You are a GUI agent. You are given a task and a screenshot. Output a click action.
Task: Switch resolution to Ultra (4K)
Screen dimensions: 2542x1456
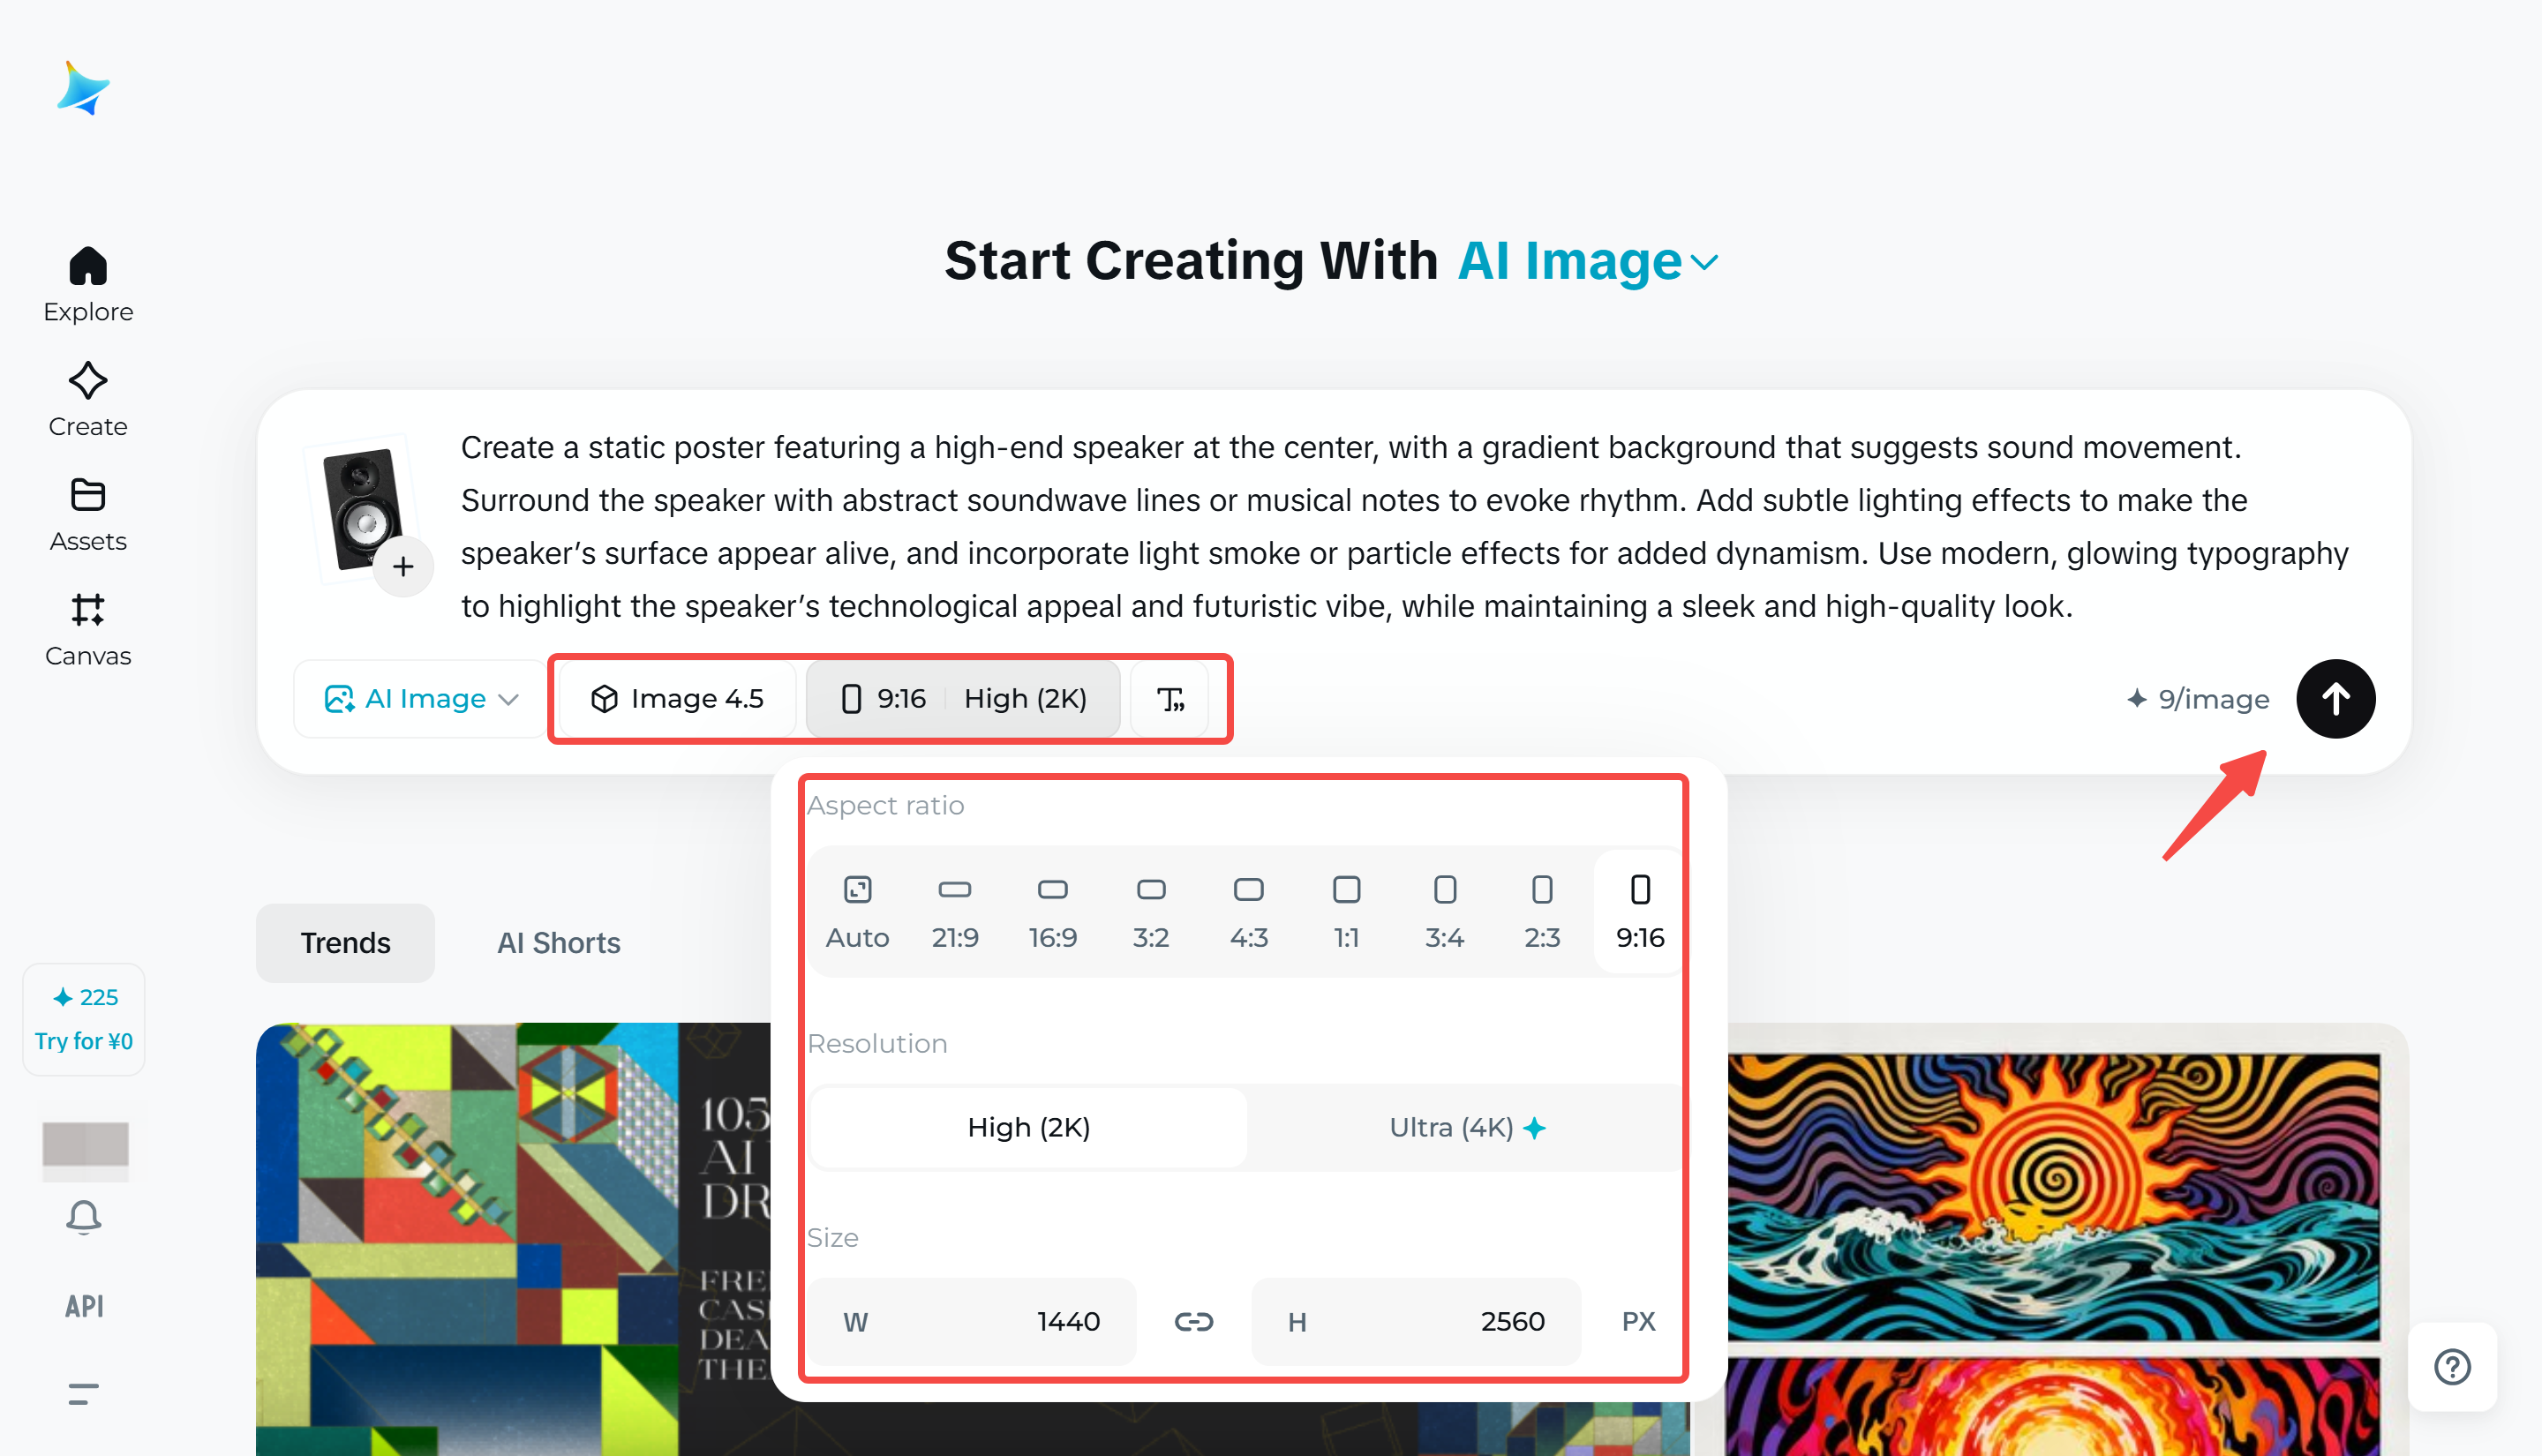tap(1466, 1128)
